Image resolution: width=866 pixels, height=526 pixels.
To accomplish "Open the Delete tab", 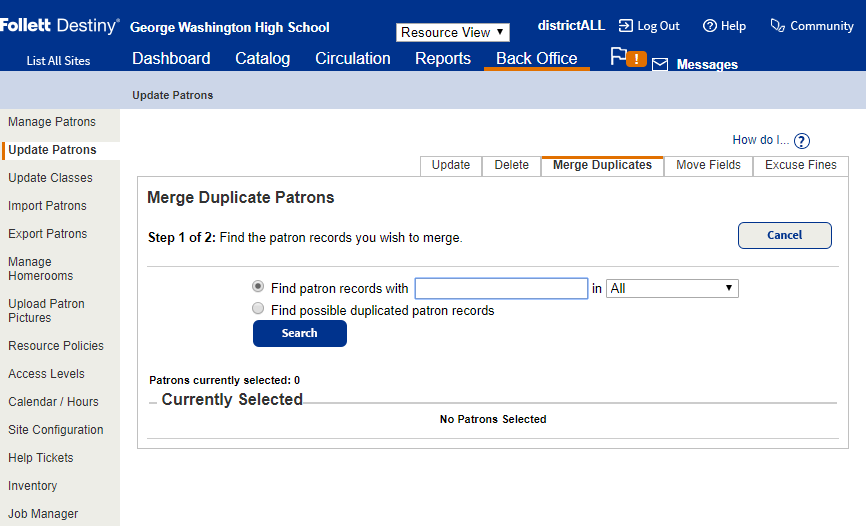I will [x=511, y=165].
